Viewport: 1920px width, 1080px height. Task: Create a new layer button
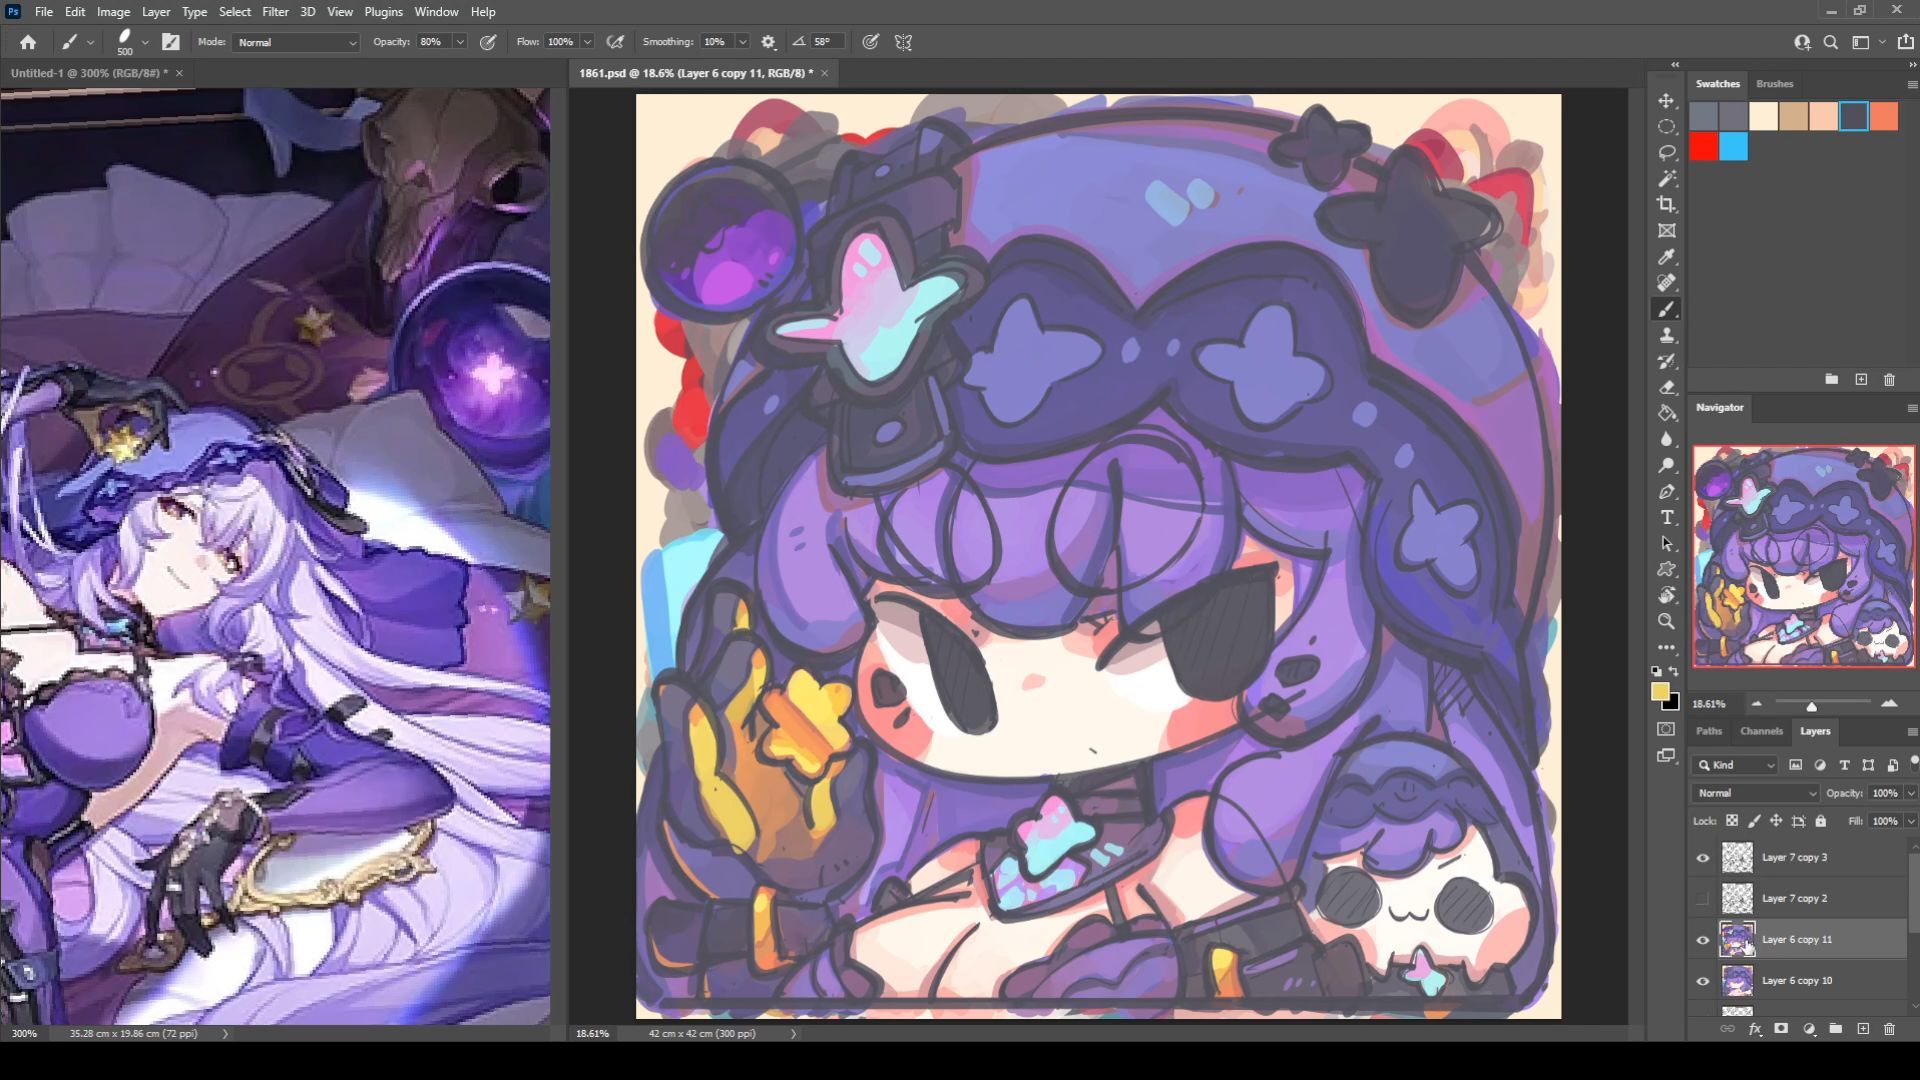[x=1863, y=1028]
